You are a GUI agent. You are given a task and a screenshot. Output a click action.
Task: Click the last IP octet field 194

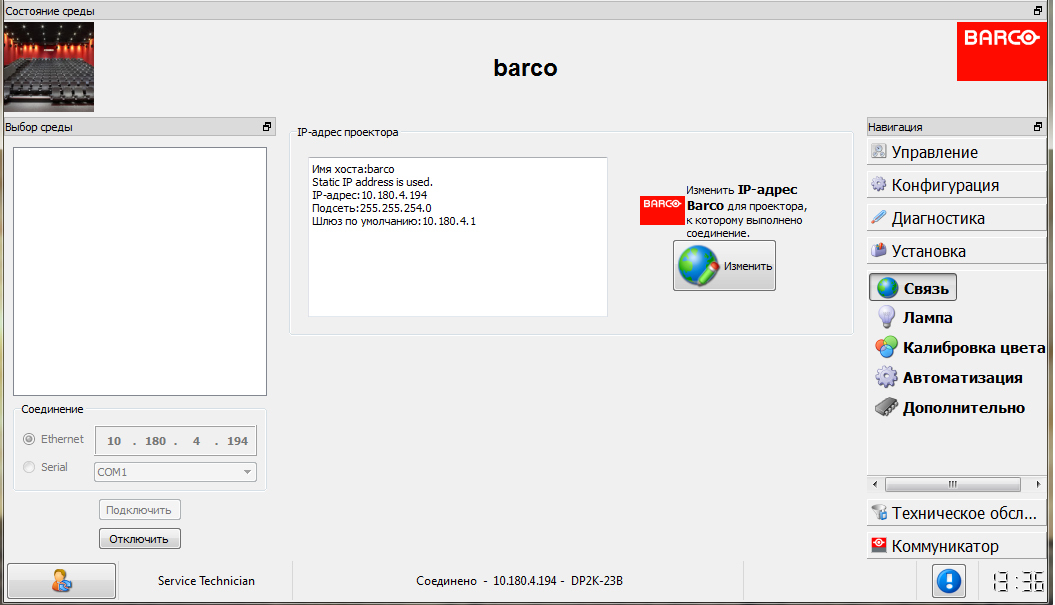tap(237, 441)
